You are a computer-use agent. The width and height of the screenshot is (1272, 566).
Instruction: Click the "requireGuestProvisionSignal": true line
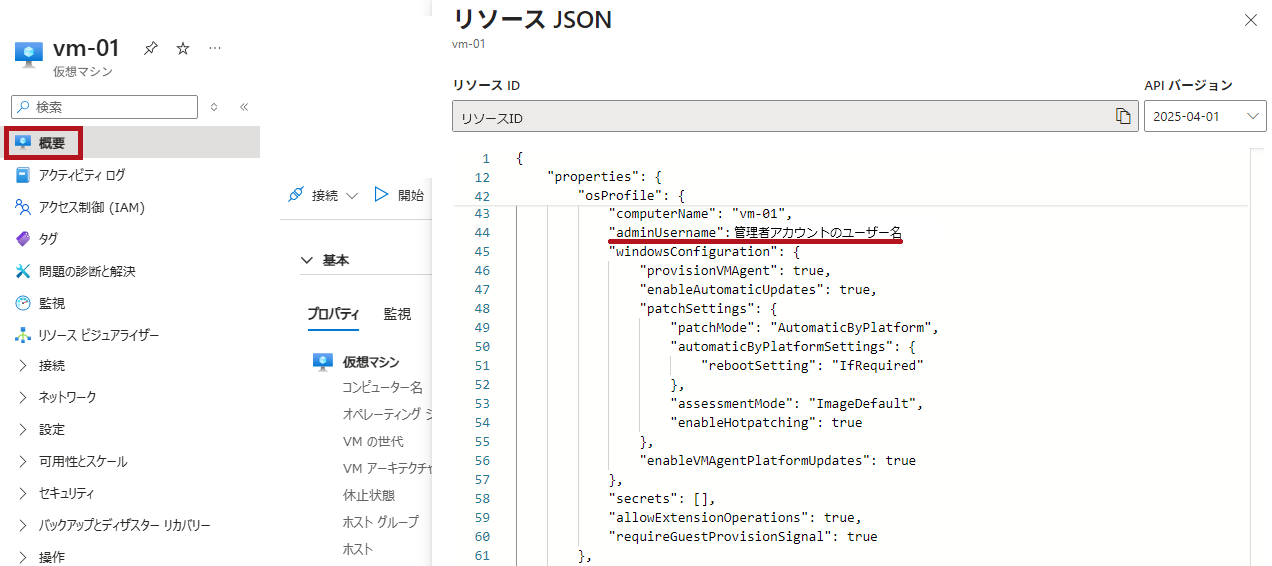tap(743, 537)
